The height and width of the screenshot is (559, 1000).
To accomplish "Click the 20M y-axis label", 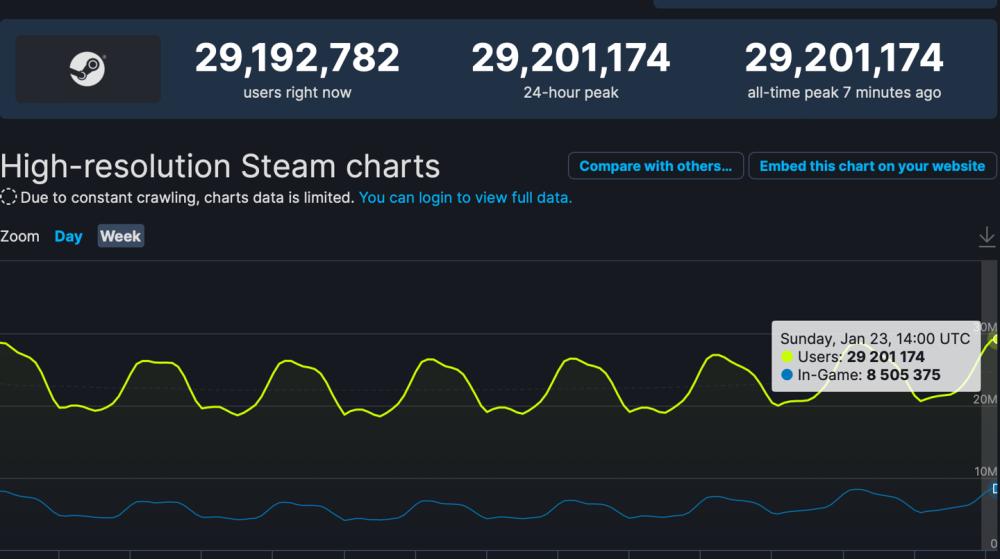I will [985, 399].
